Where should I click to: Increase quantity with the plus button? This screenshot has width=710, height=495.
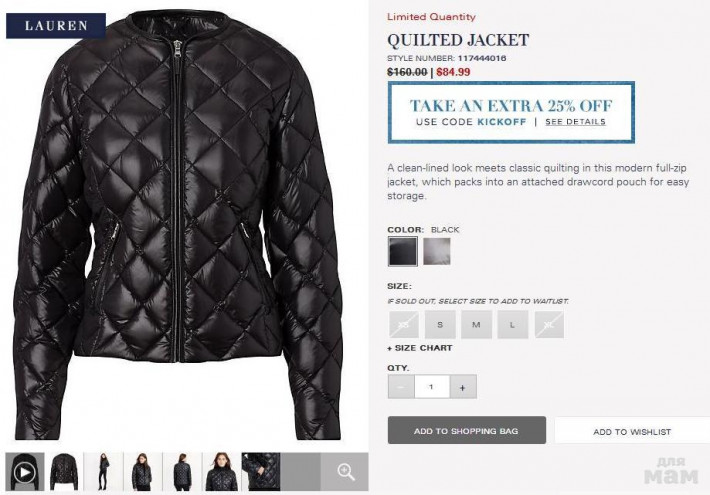tap(463, 387)
